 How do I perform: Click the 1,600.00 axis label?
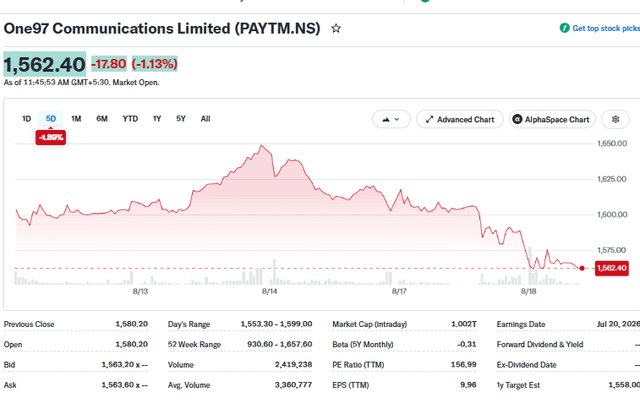(x=612, y=215)
